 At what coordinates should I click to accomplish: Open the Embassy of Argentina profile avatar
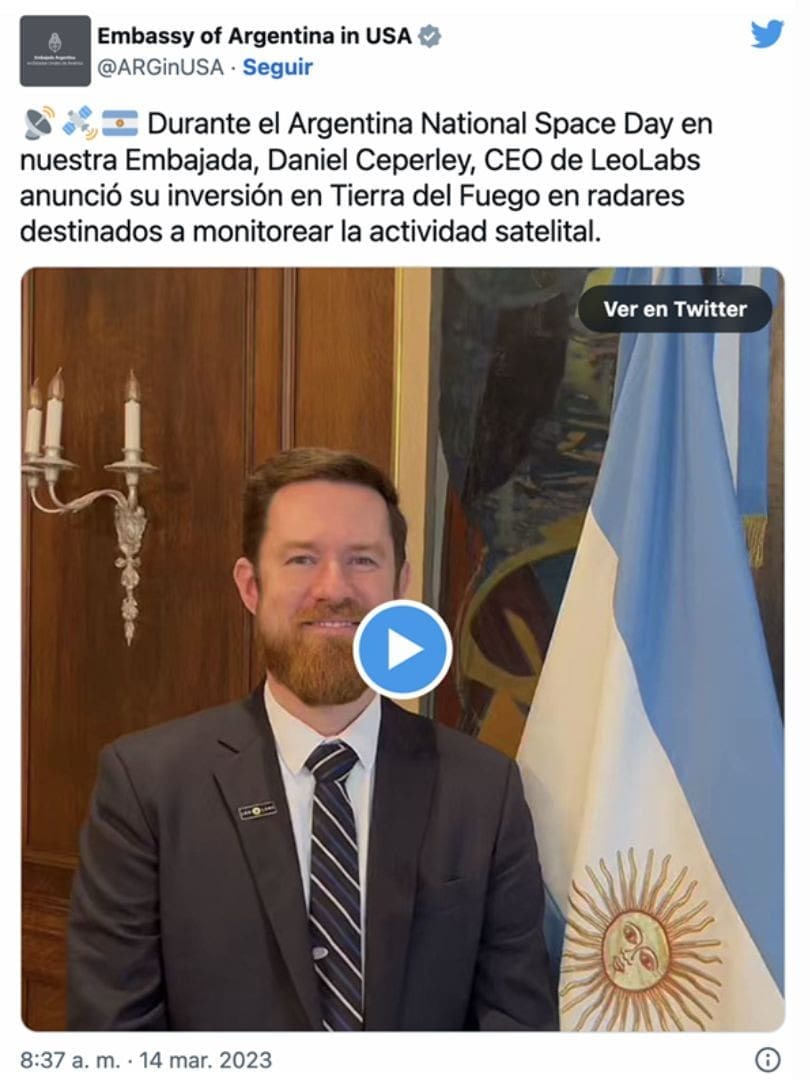55,50
